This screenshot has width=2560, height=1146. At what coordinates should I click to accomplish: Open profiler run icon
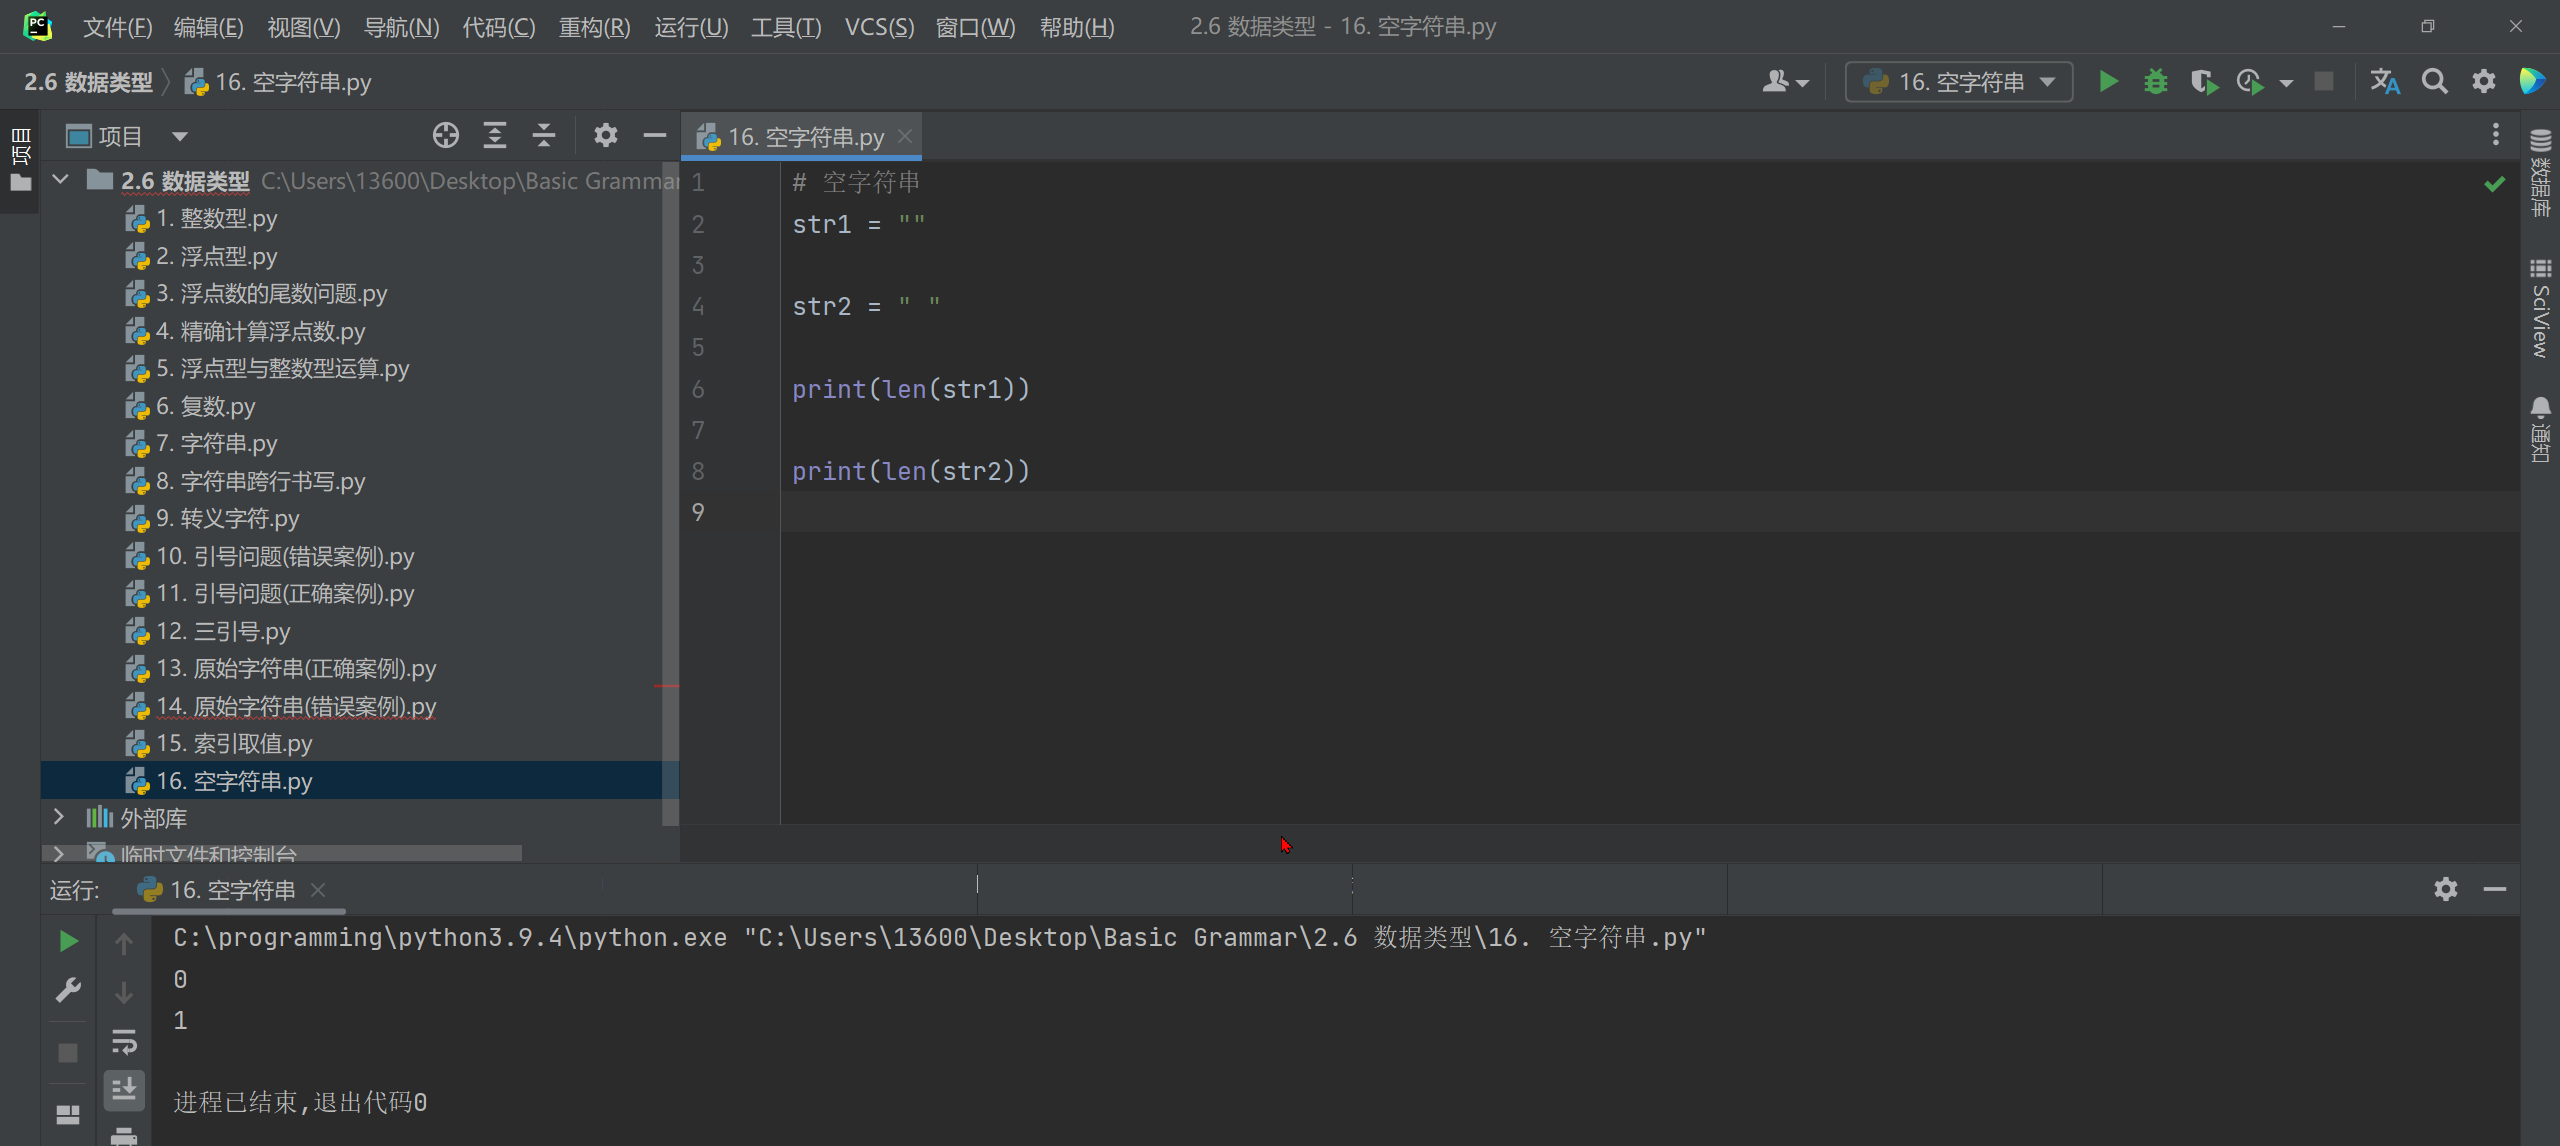(x=2250, y=82)
